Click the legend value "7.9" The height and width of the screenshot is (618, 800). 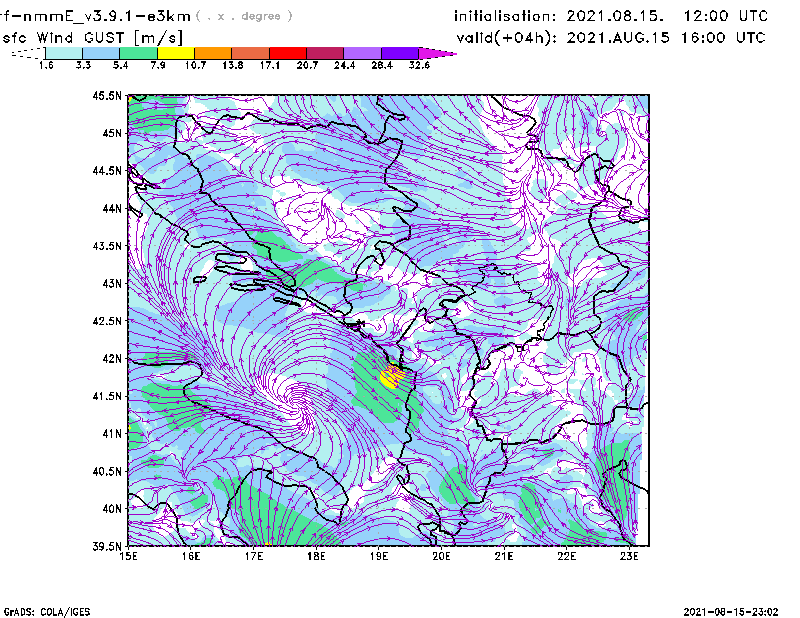click(158, 65)
